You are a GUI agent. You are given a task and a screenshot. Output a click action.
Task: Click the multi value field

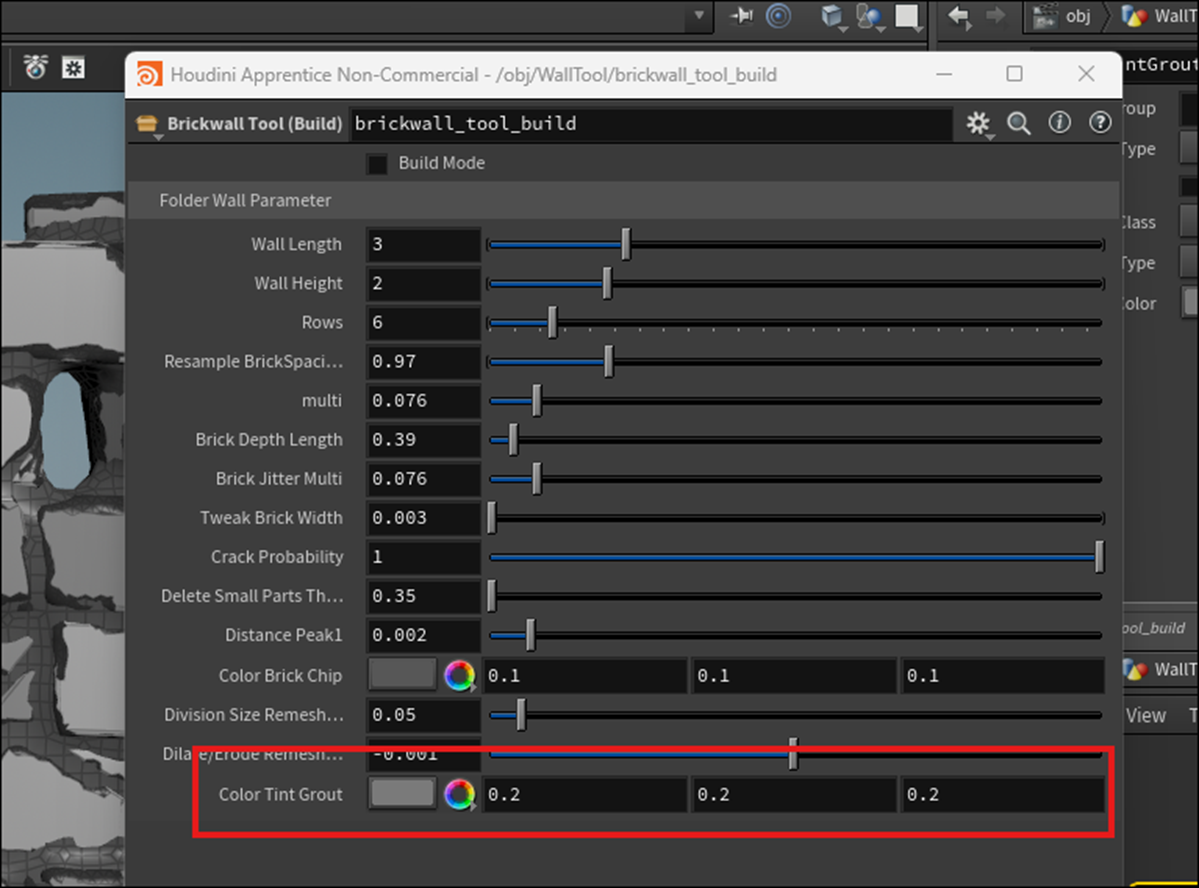click(424, 400)
